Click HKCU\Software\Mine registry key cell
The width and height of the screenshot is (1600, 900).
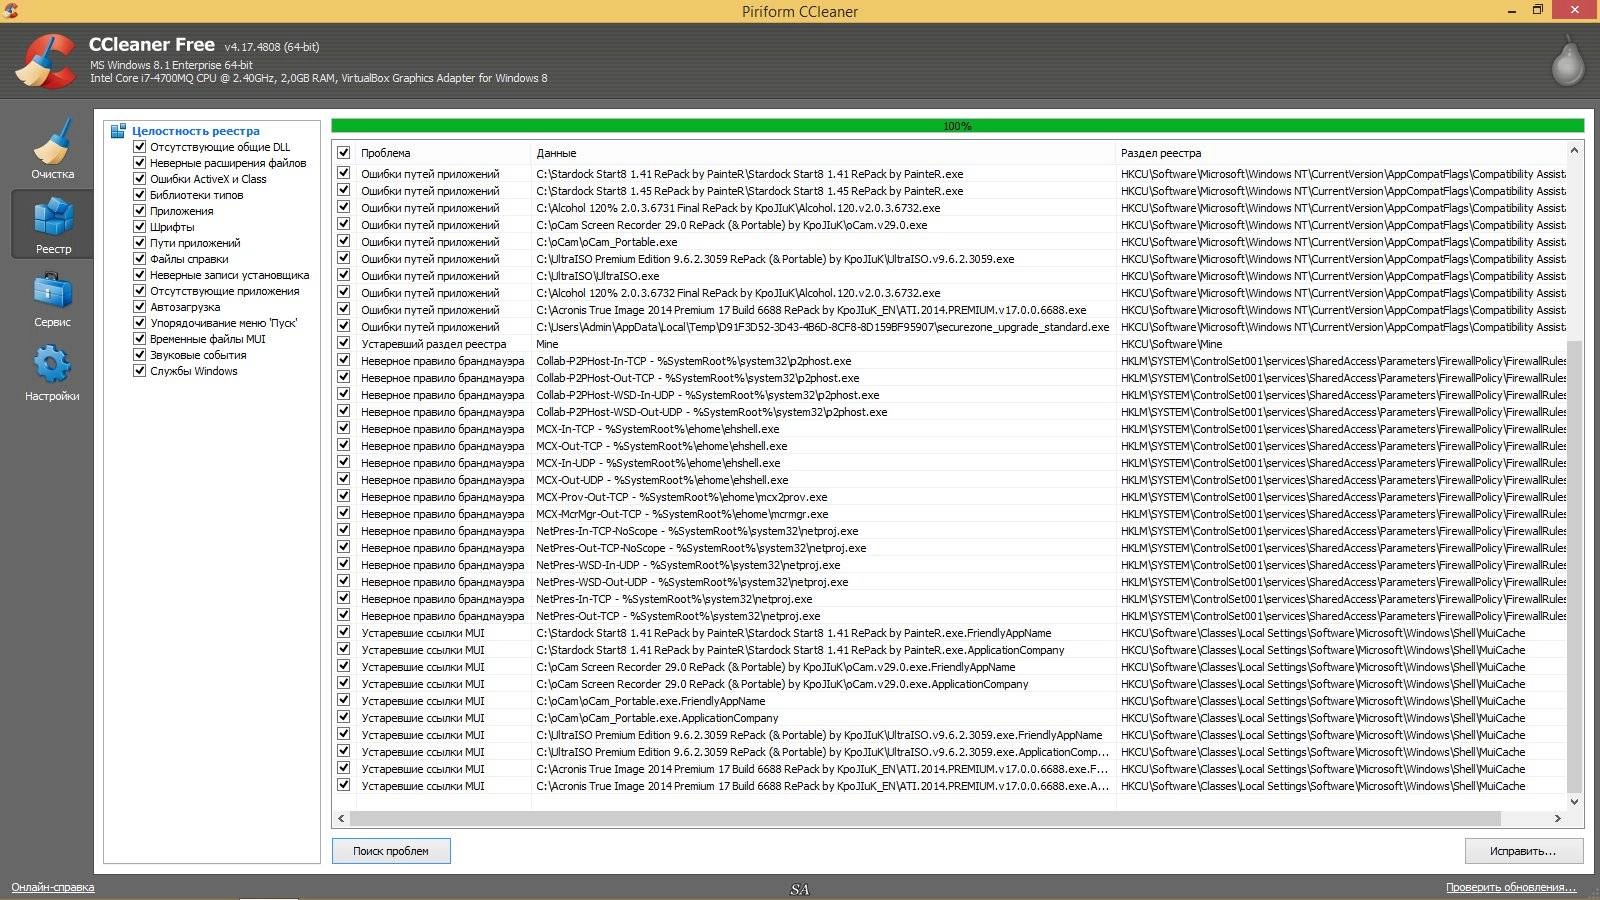click(1171, 344)
